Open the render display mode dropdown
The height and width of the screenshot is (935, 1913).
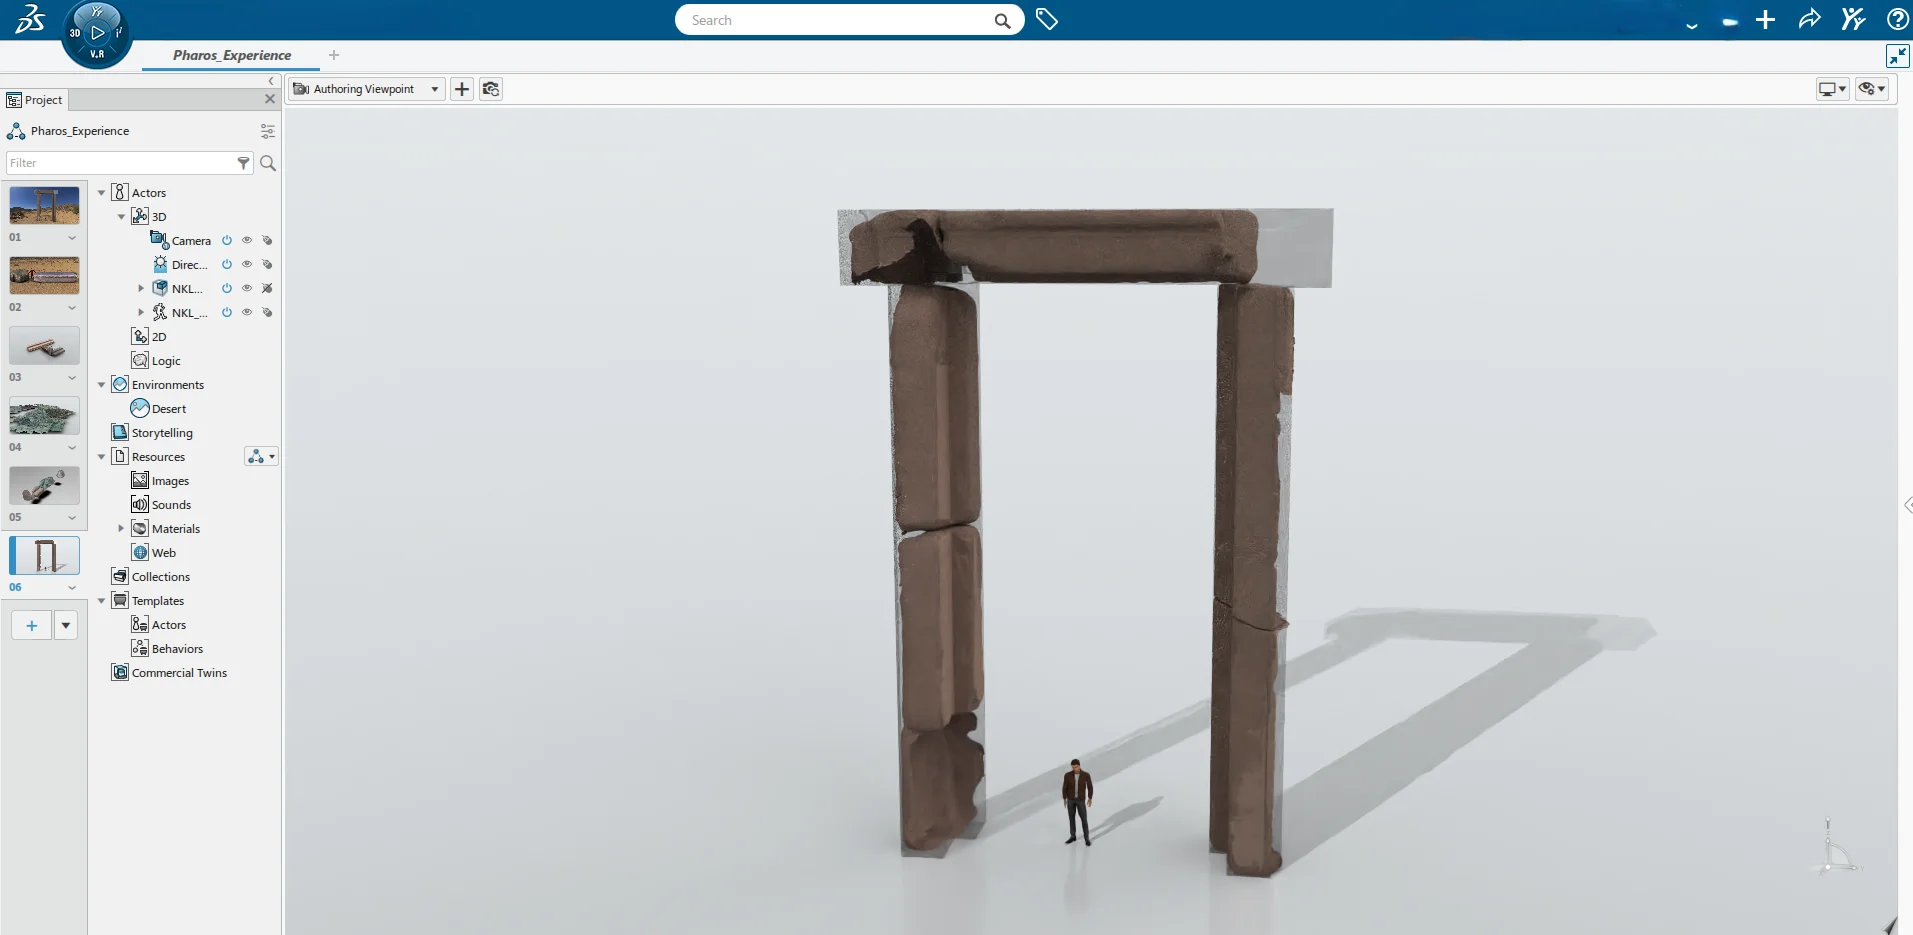point(1833,89)
